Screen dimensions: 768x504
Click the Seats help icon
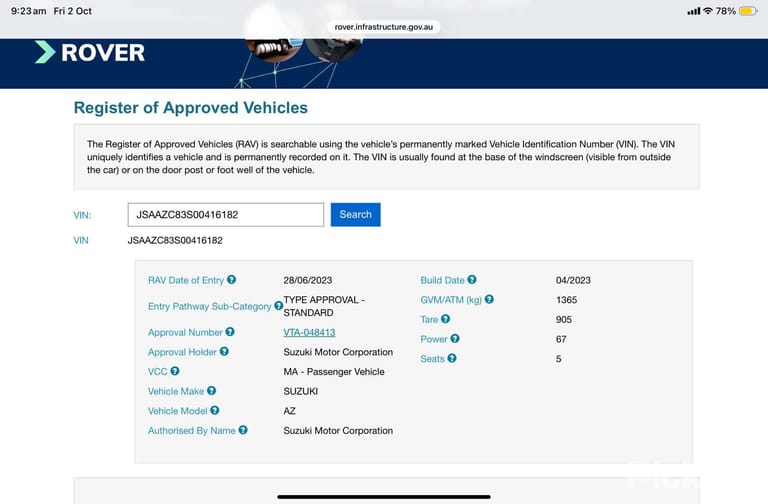(x=452, y=358)
